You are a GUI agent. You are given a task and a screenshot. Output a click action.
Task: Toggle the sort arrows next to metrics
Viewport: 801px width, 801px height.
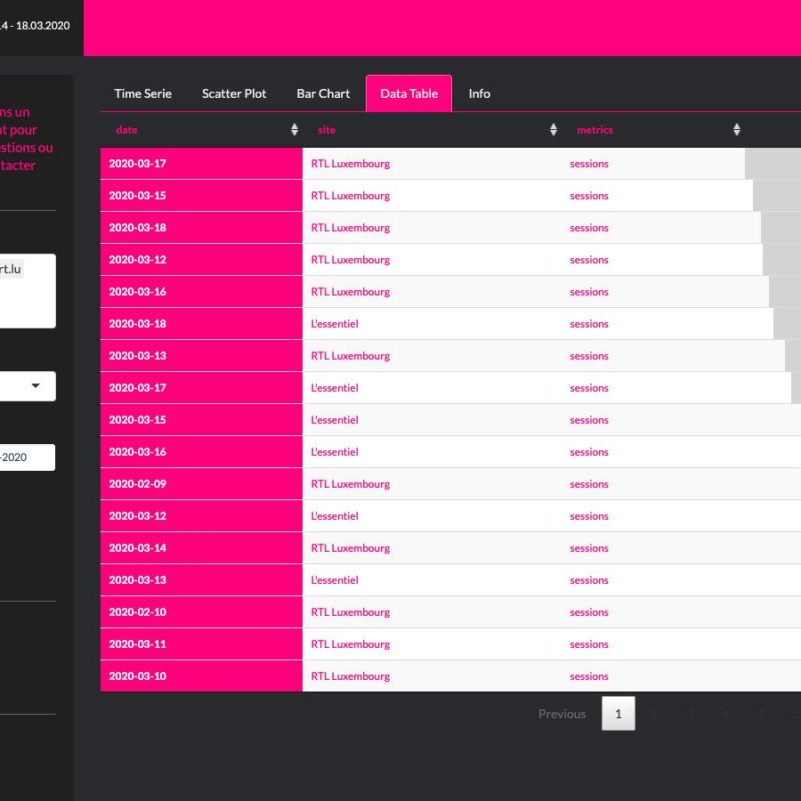point(736,130)
